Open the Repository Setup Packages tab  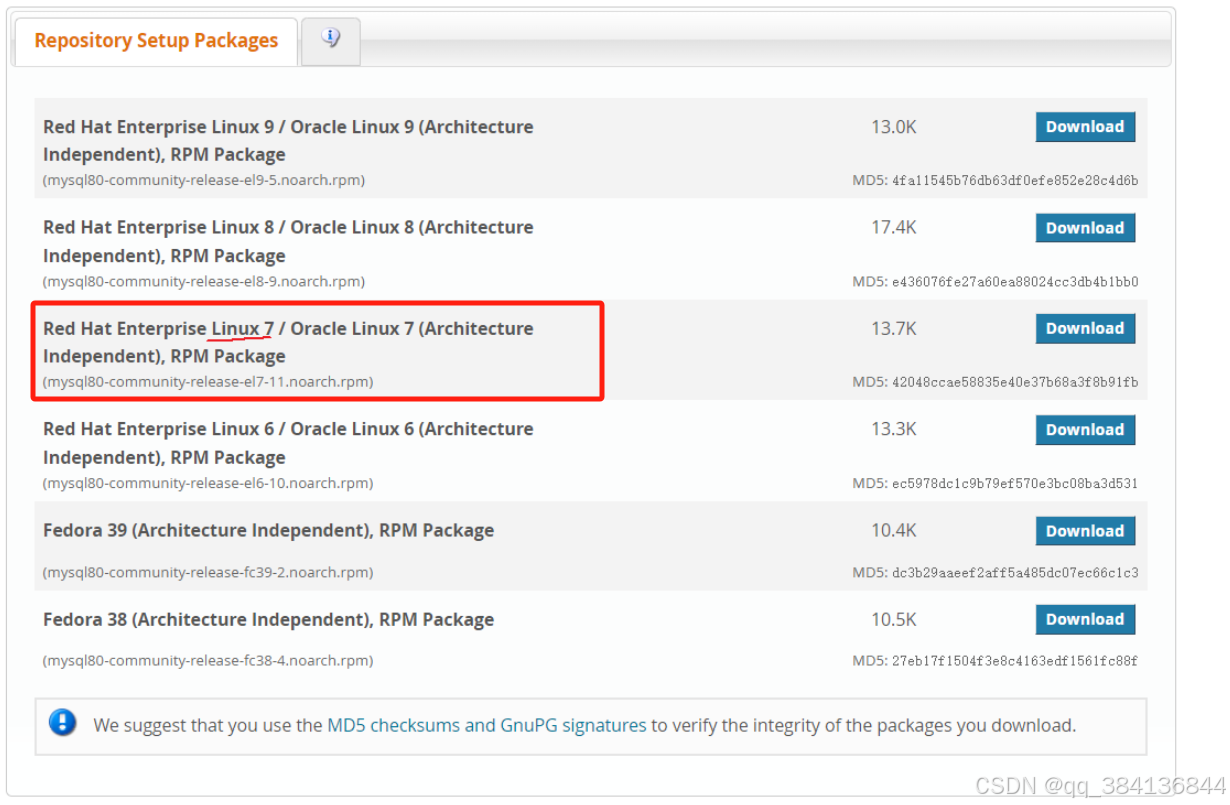[156, 41]
